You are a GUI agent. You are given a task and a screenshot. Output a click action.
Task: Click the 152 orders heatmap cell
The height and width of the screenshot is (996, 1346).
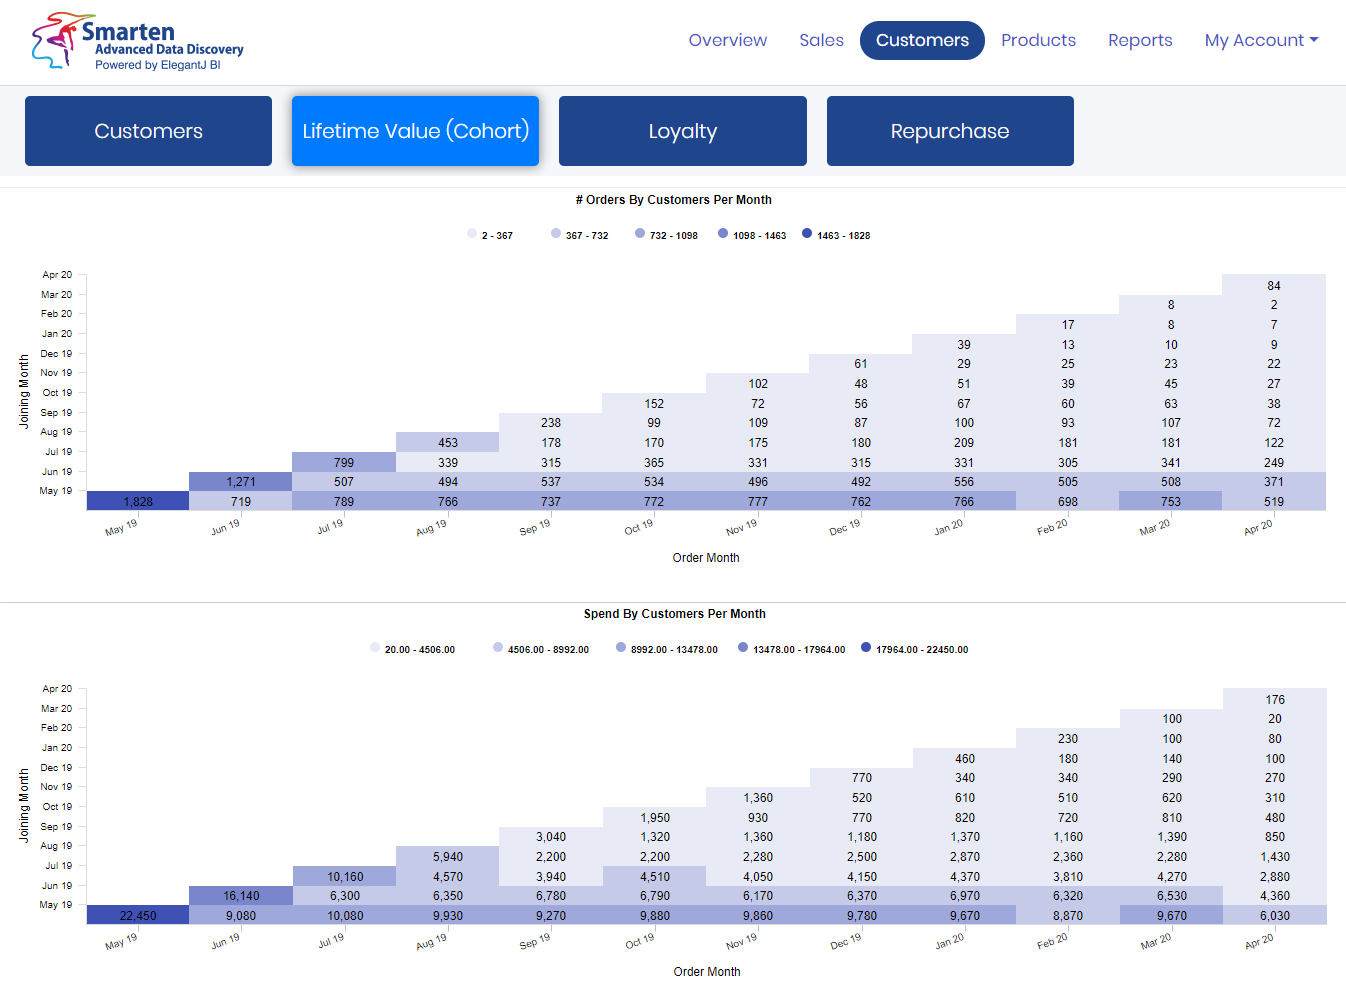tap(654, 403)
